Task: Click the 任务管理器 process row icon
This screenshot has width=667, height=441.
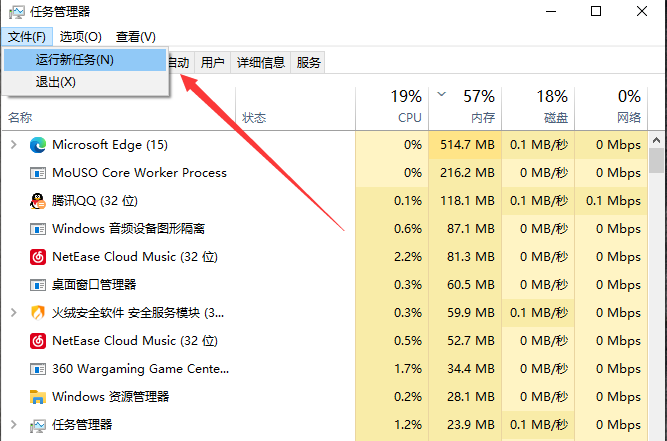Action: pos(38,425)
